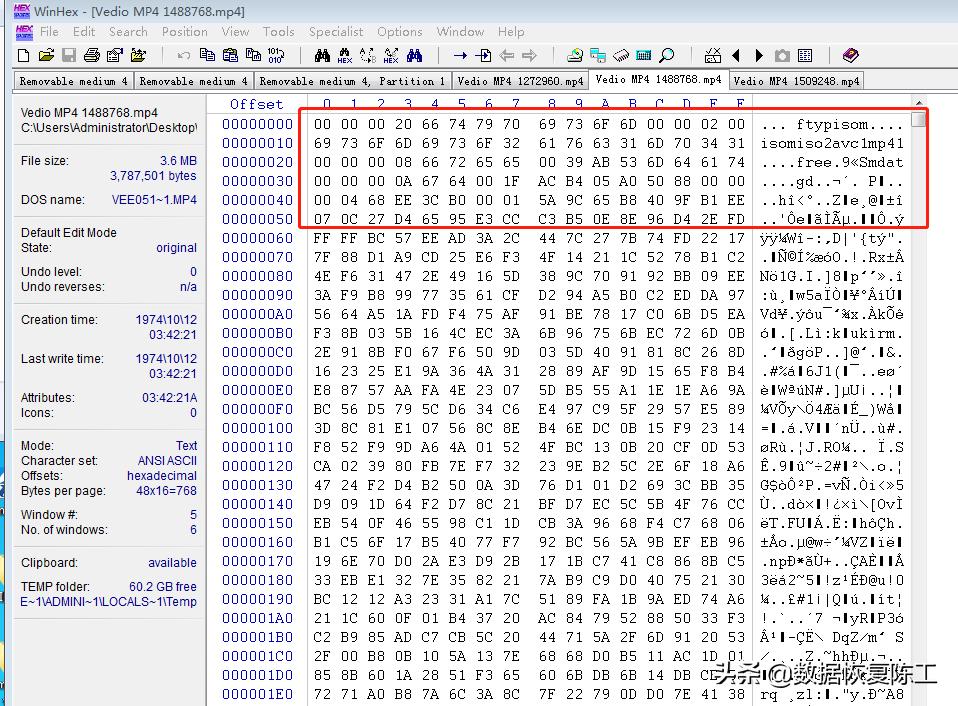The height and width of the screenshot is (706, 958).
Task: Click the State value 'original'
Action: 177,248
